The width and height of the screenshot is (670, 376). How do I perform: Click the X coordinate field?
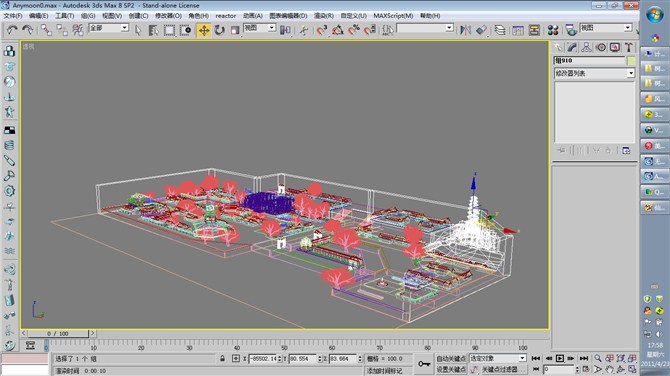click(263, 359)
